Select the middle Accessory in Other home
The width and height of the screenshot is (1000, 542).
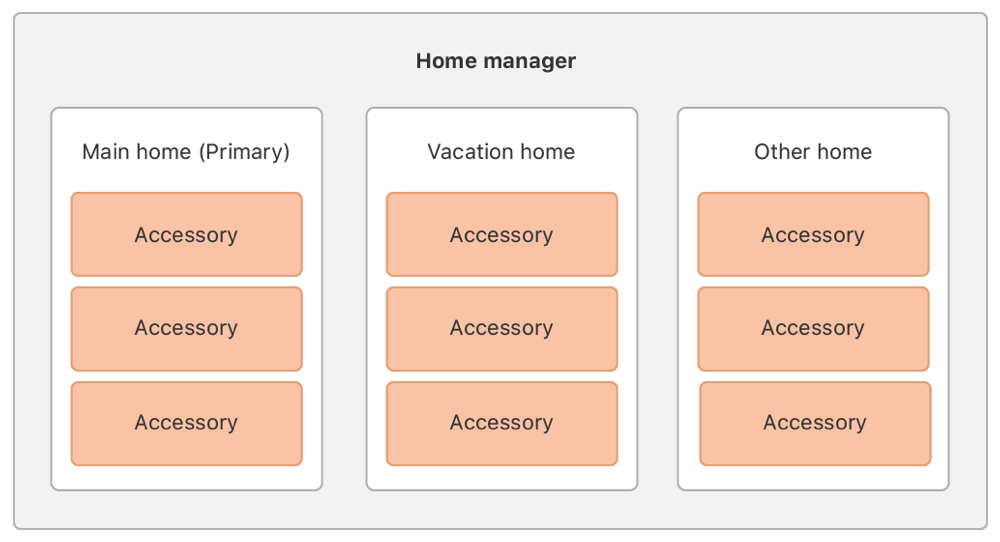point(813,328)
